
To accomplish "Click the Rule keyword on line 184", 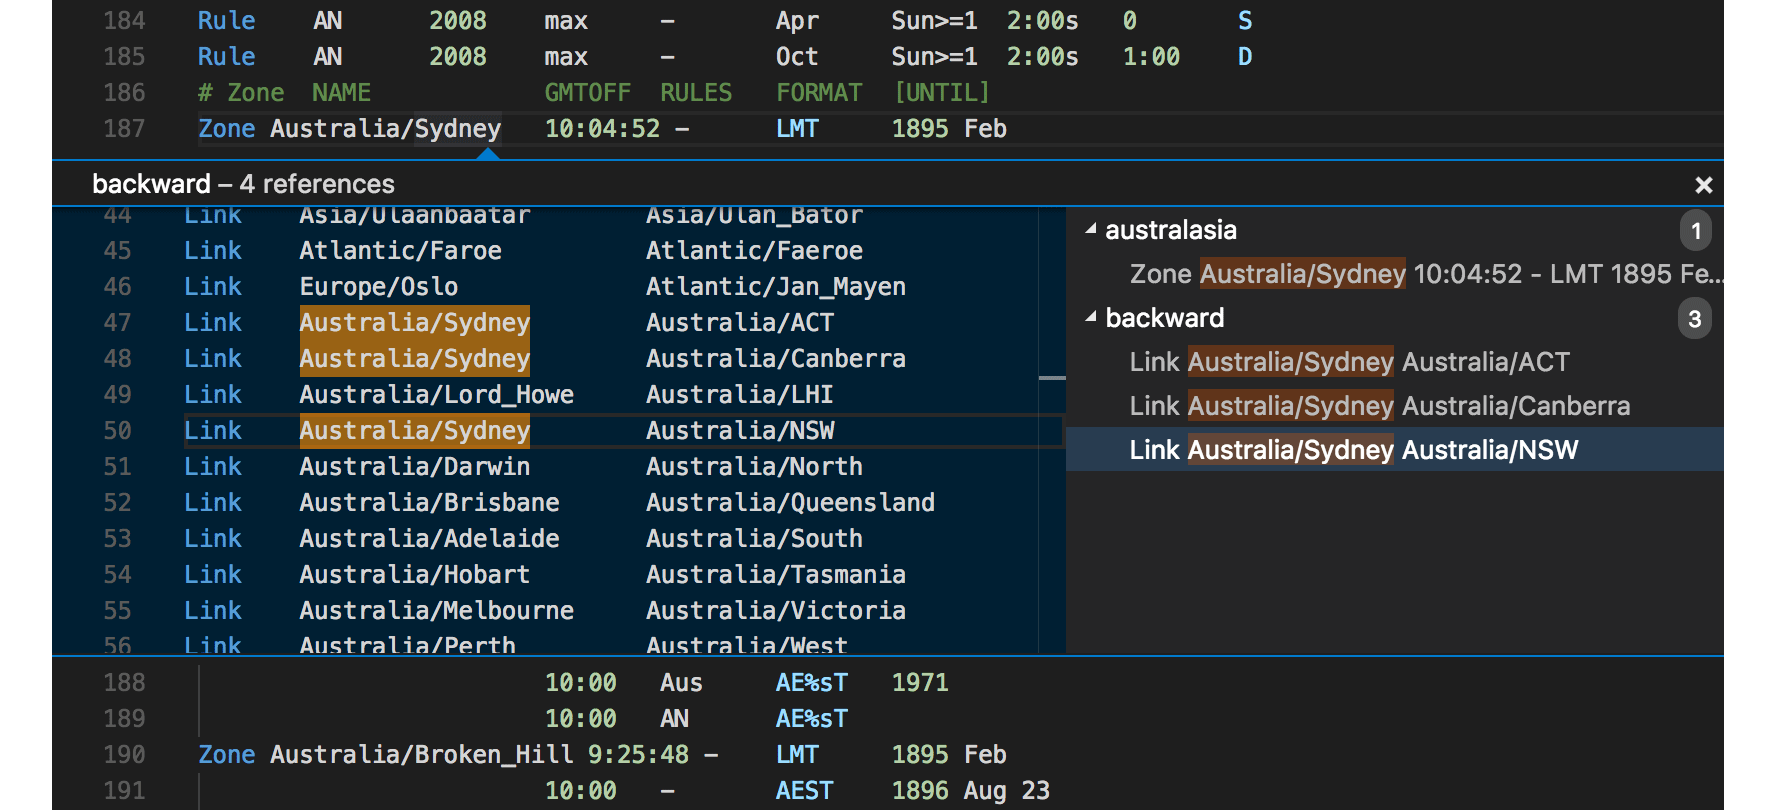I will [226, 21].
